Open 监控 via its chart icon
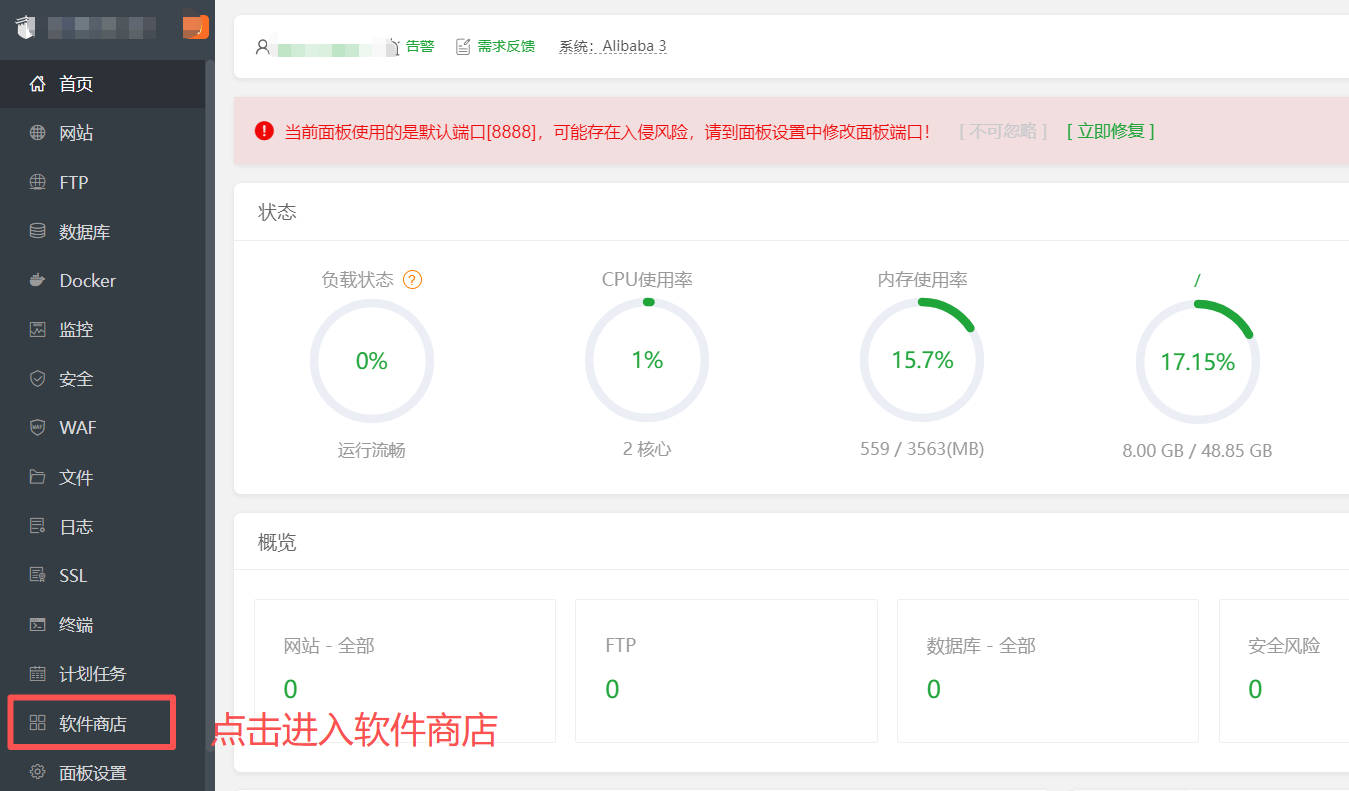1349x791 pixels. [x=38, y=329]
